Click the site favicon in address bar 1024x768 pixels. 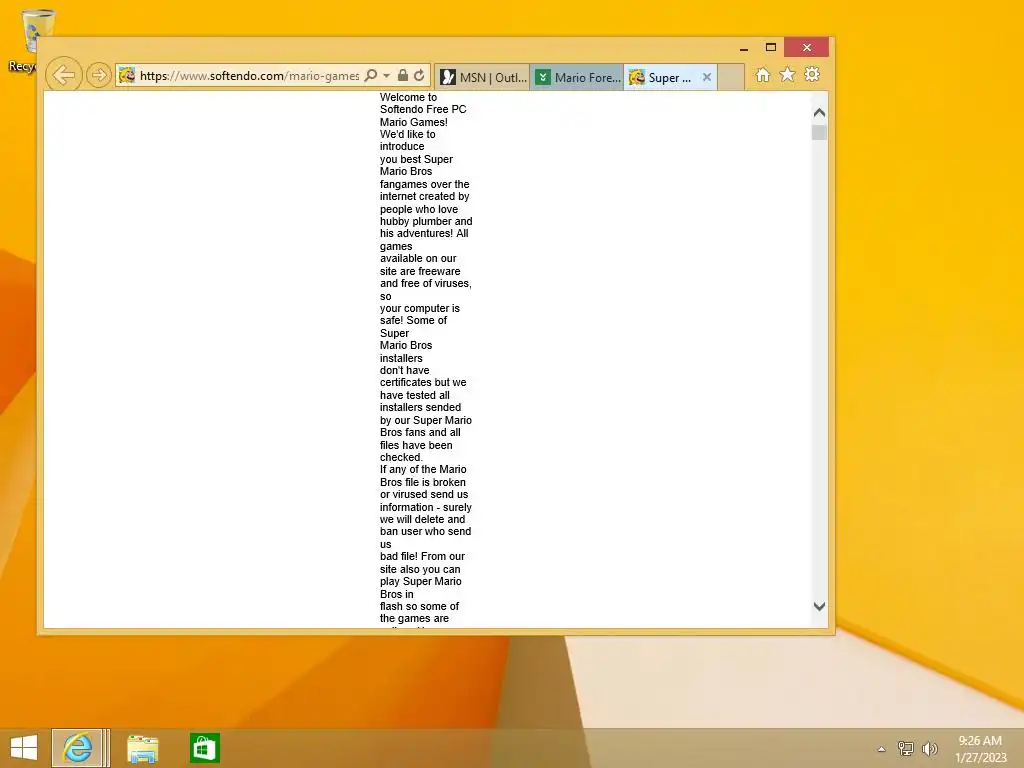[127, 75]
